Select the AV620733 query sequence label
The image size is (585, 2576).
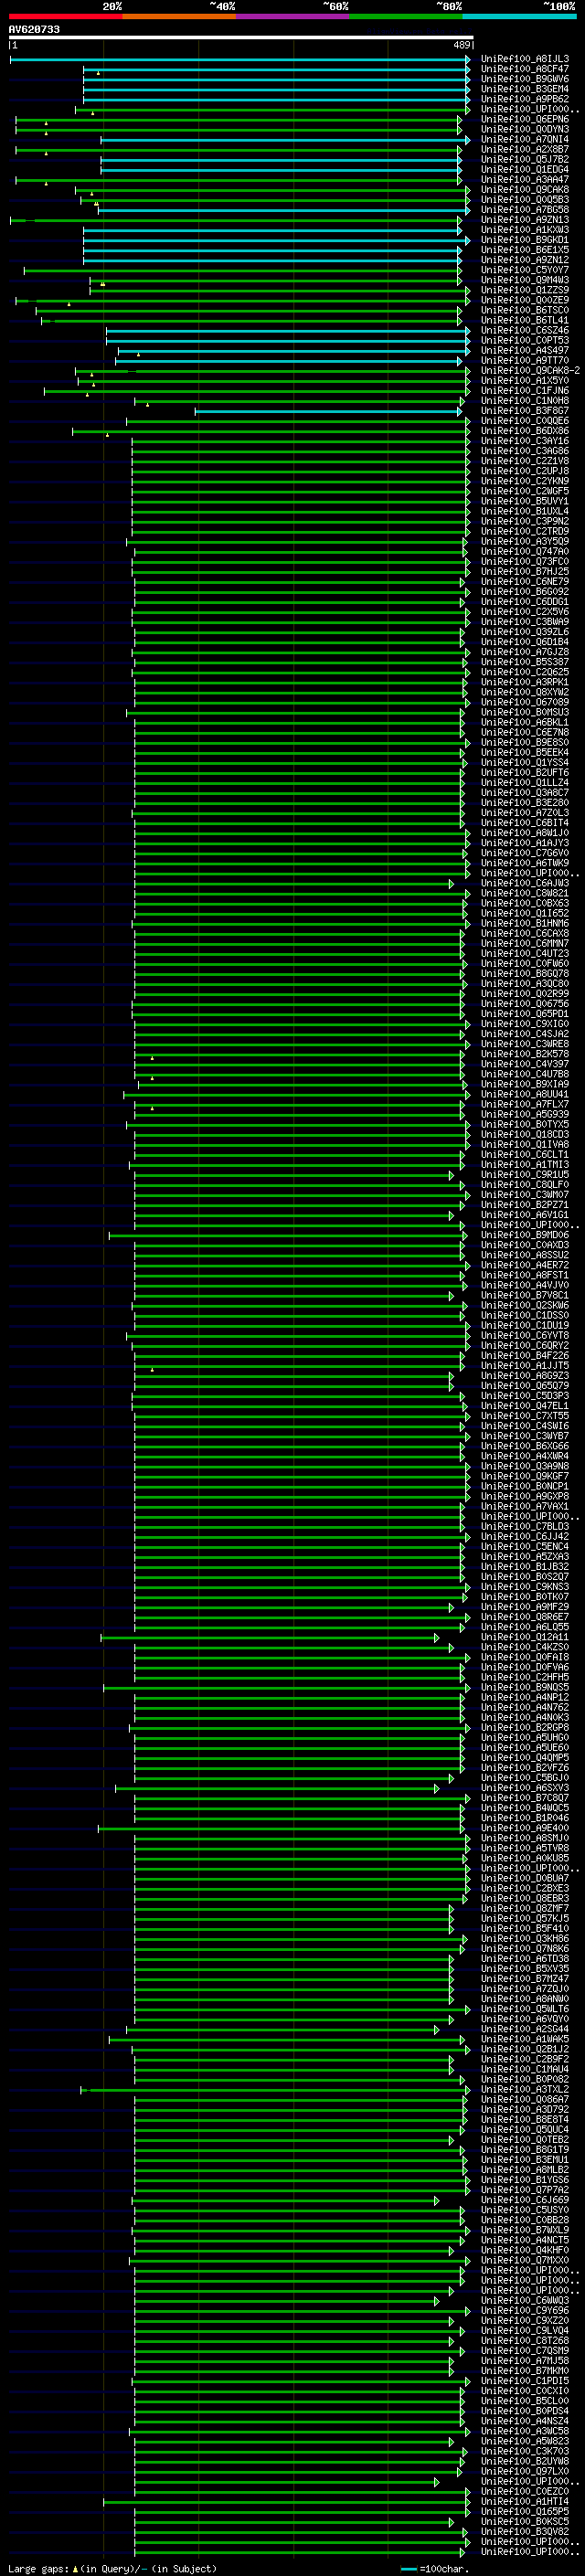(x=34, y=30)
